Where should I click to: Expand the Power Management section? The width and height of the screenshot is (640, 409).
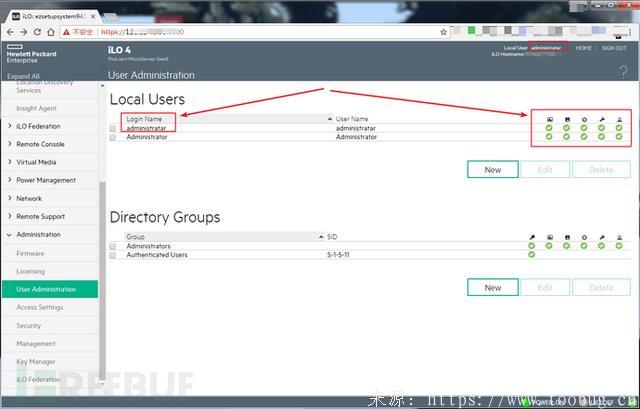coord(45,180)
